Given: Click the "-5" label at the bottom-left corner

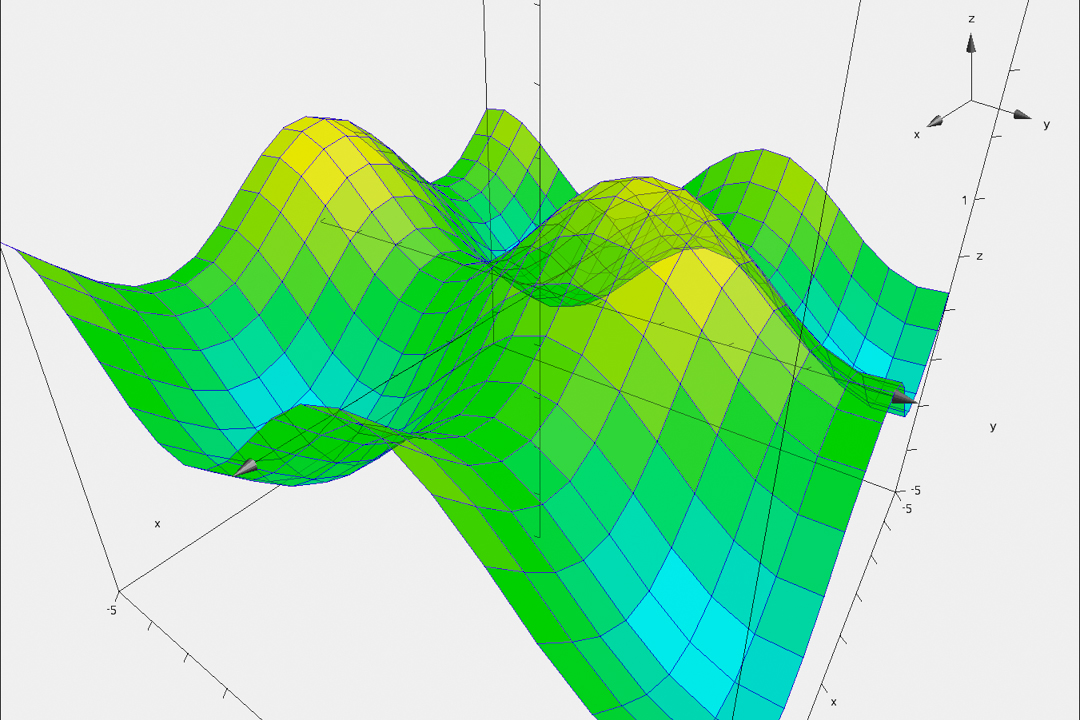Looking at the screenshot, I should [x=112, y=609].
